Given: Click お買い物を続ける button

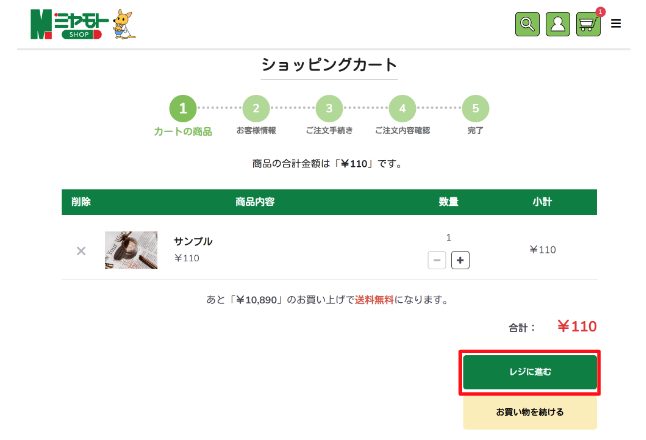Looking at the screenshot, I should 530,412.
